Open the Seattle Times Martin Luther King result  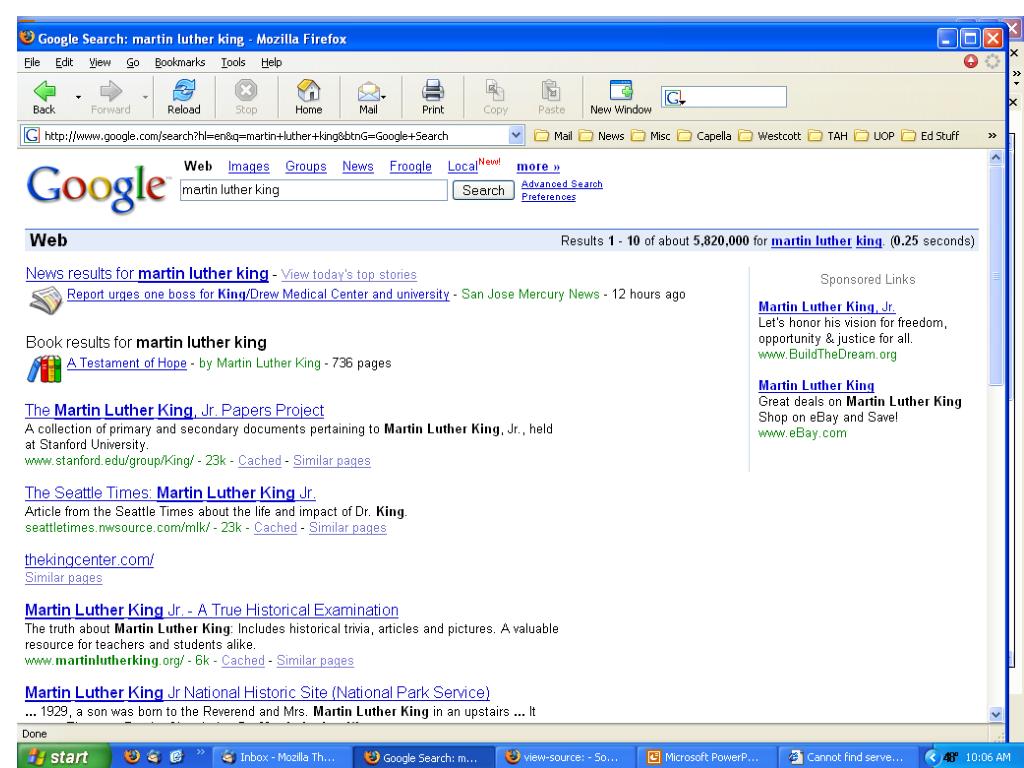(170, 493)
